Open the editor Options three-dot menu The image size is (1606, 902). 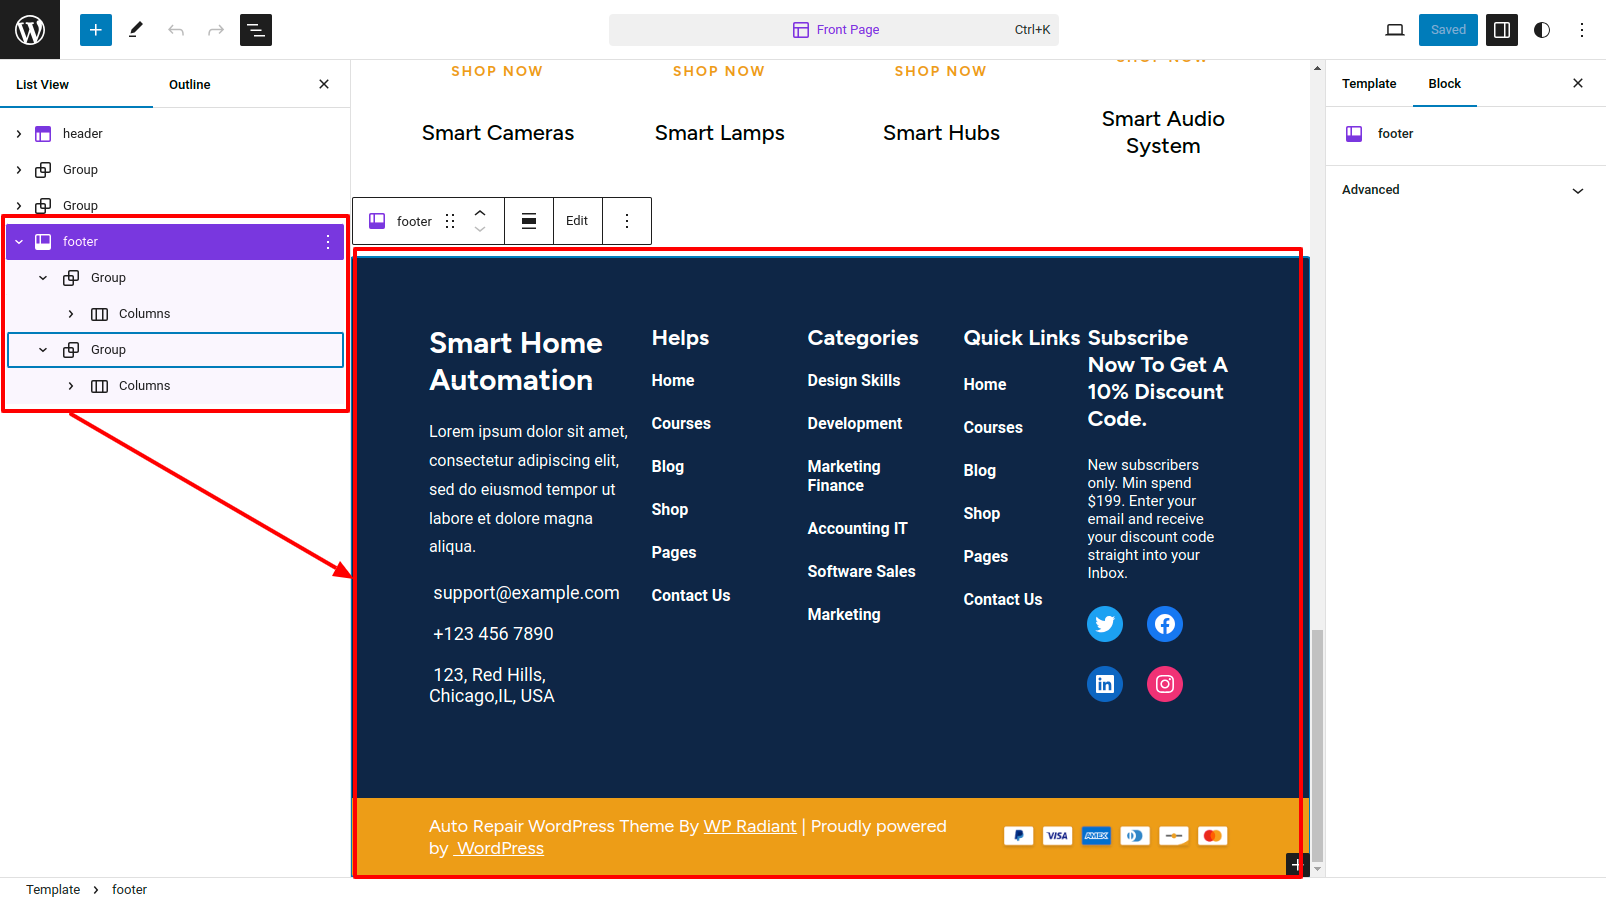coord(1582,30)
